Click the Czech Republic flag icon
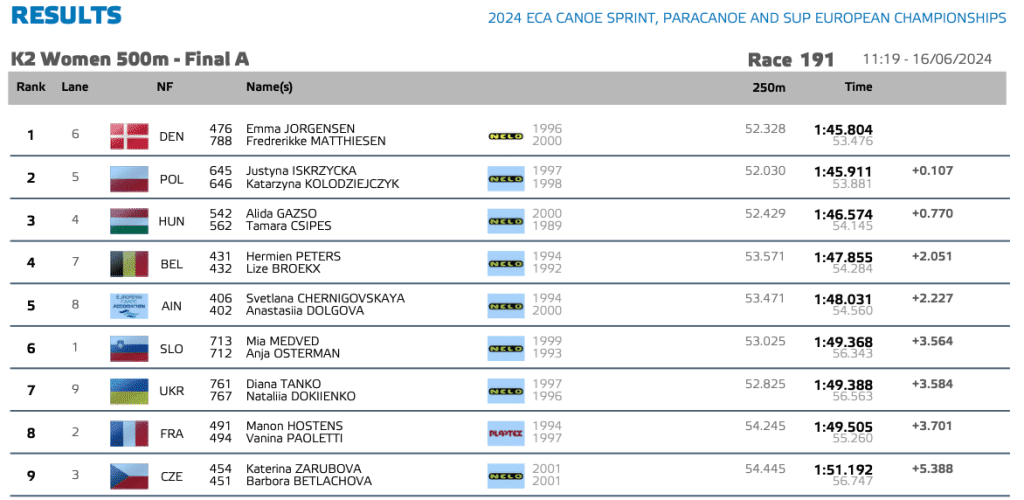 pos(129,476)
